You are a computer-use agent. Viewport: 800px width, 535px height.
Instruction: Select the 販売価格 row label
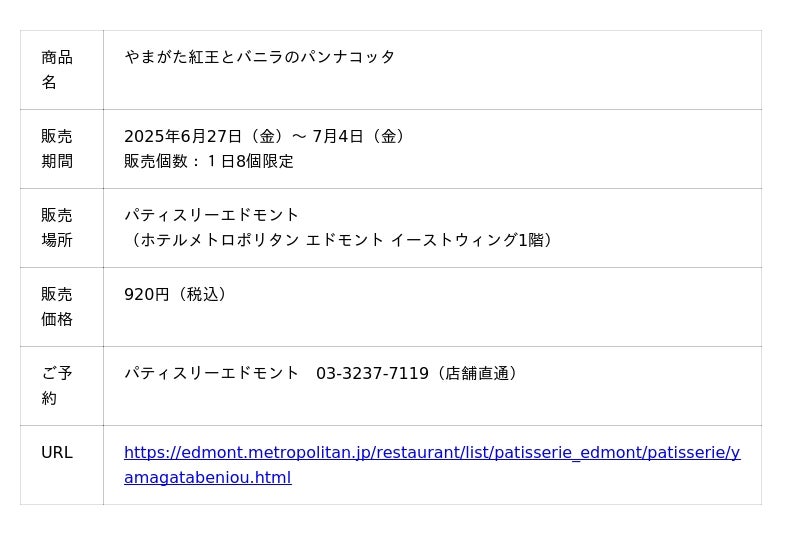(x=57, y=306)
